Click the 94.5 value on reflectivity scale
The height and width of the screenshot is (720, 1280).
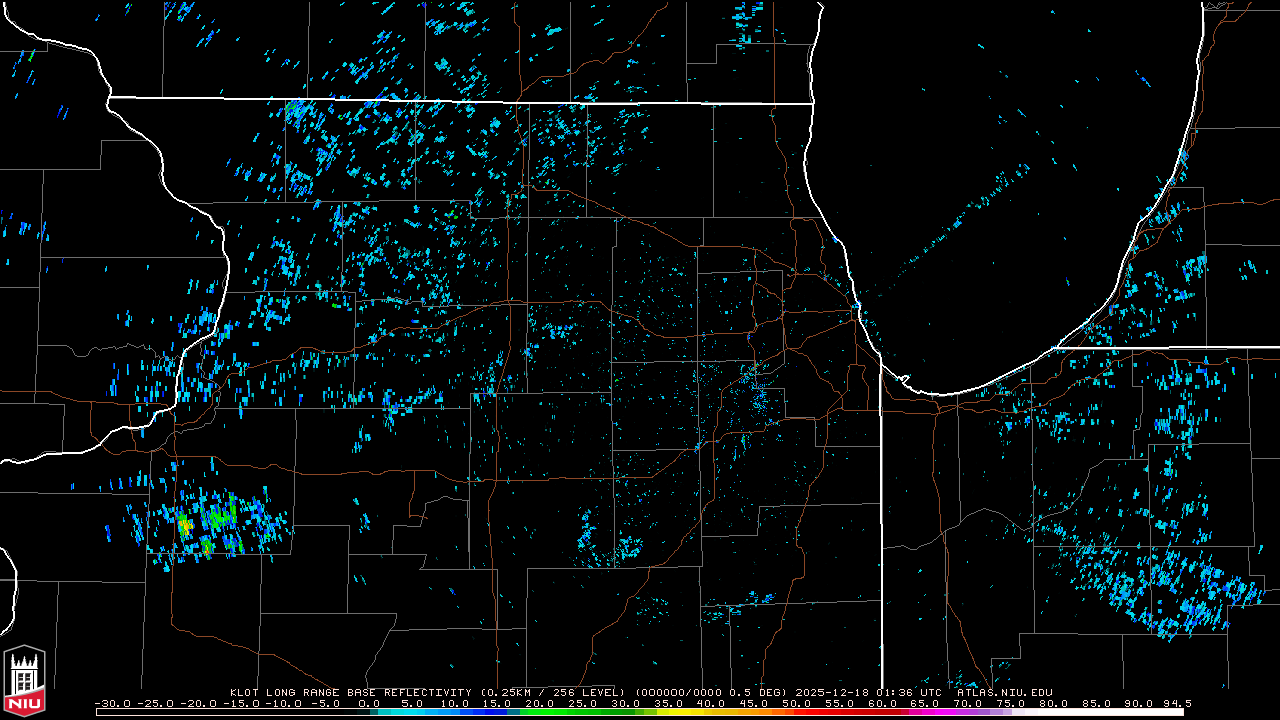pos(1176,704)
